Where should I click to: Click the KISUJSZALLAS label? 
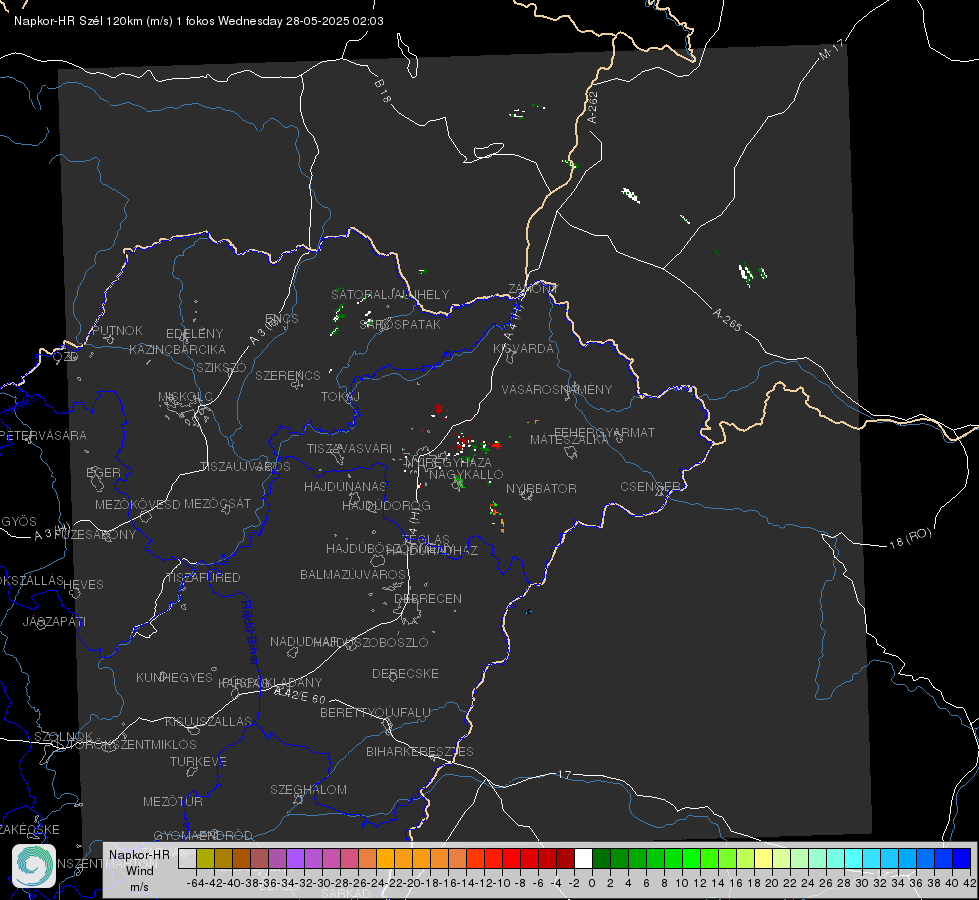point(208,721)
